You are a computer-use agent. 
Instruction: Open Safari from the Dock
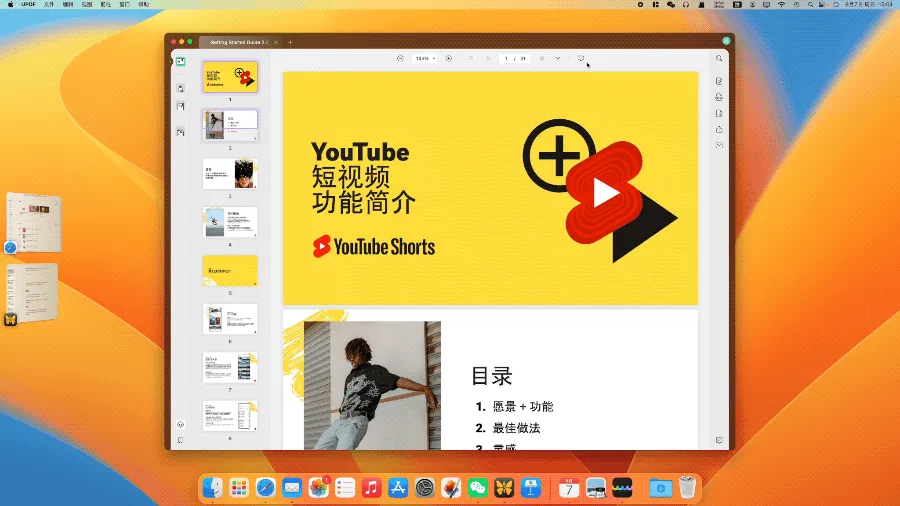pyautogui.click(x=265, y=488)
